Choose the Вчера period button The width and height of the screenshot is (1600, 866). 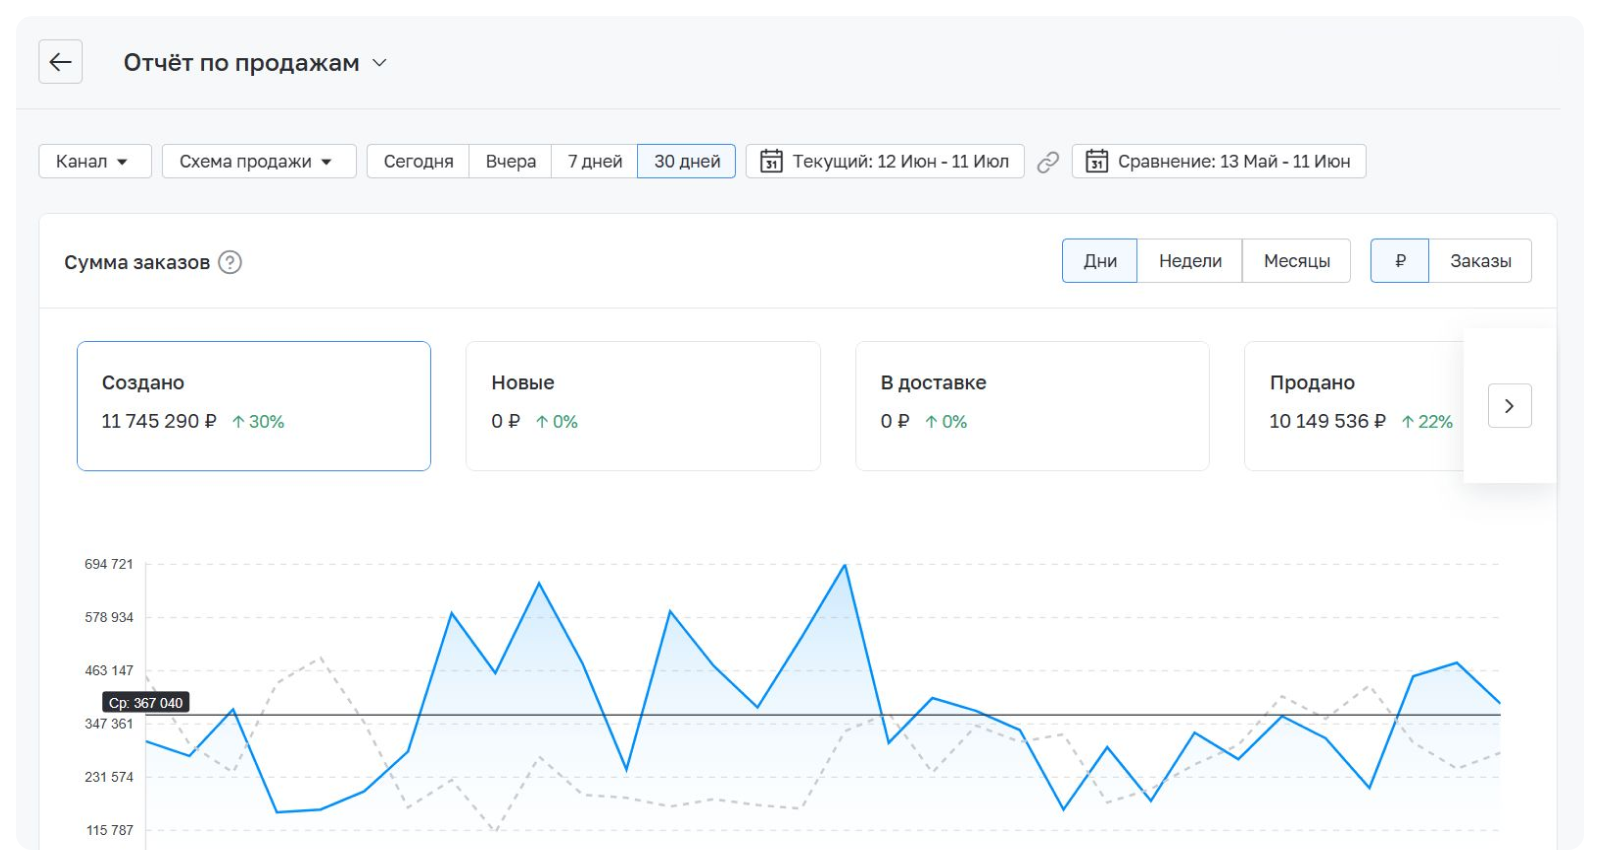(510, 162)
